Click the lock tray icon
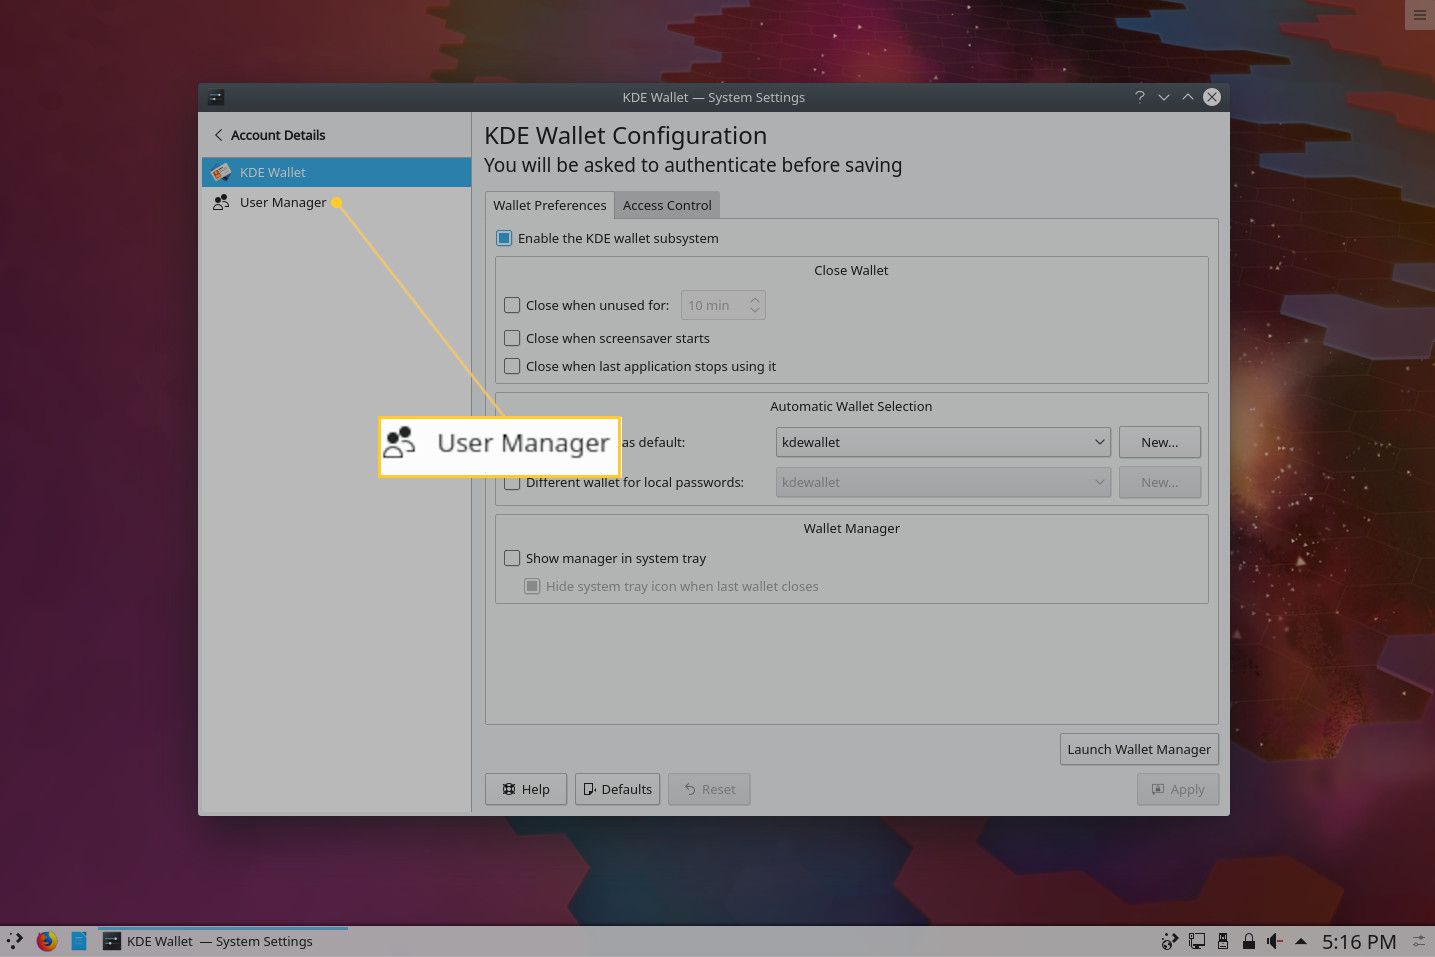This screenshot has height=957, width=1435. (x=1249, y=941)
